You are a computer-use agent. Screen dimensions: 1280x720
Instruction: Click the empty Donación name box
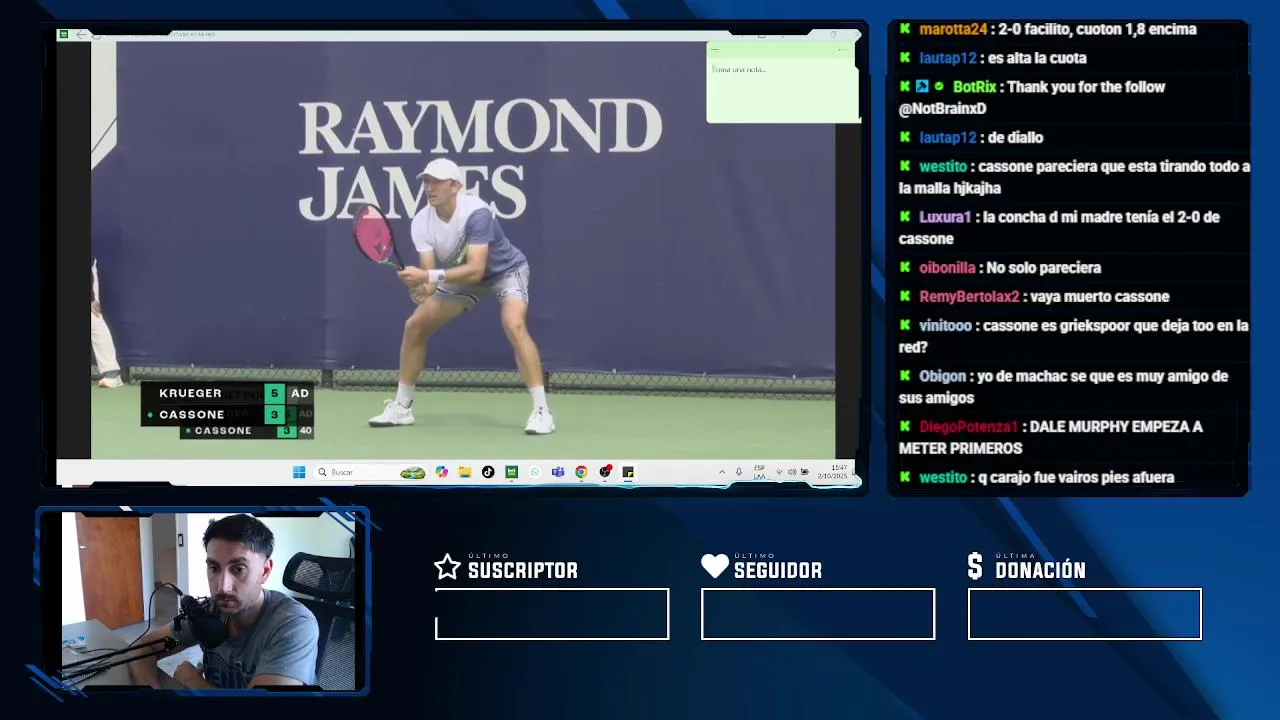tap(1085, 614)
